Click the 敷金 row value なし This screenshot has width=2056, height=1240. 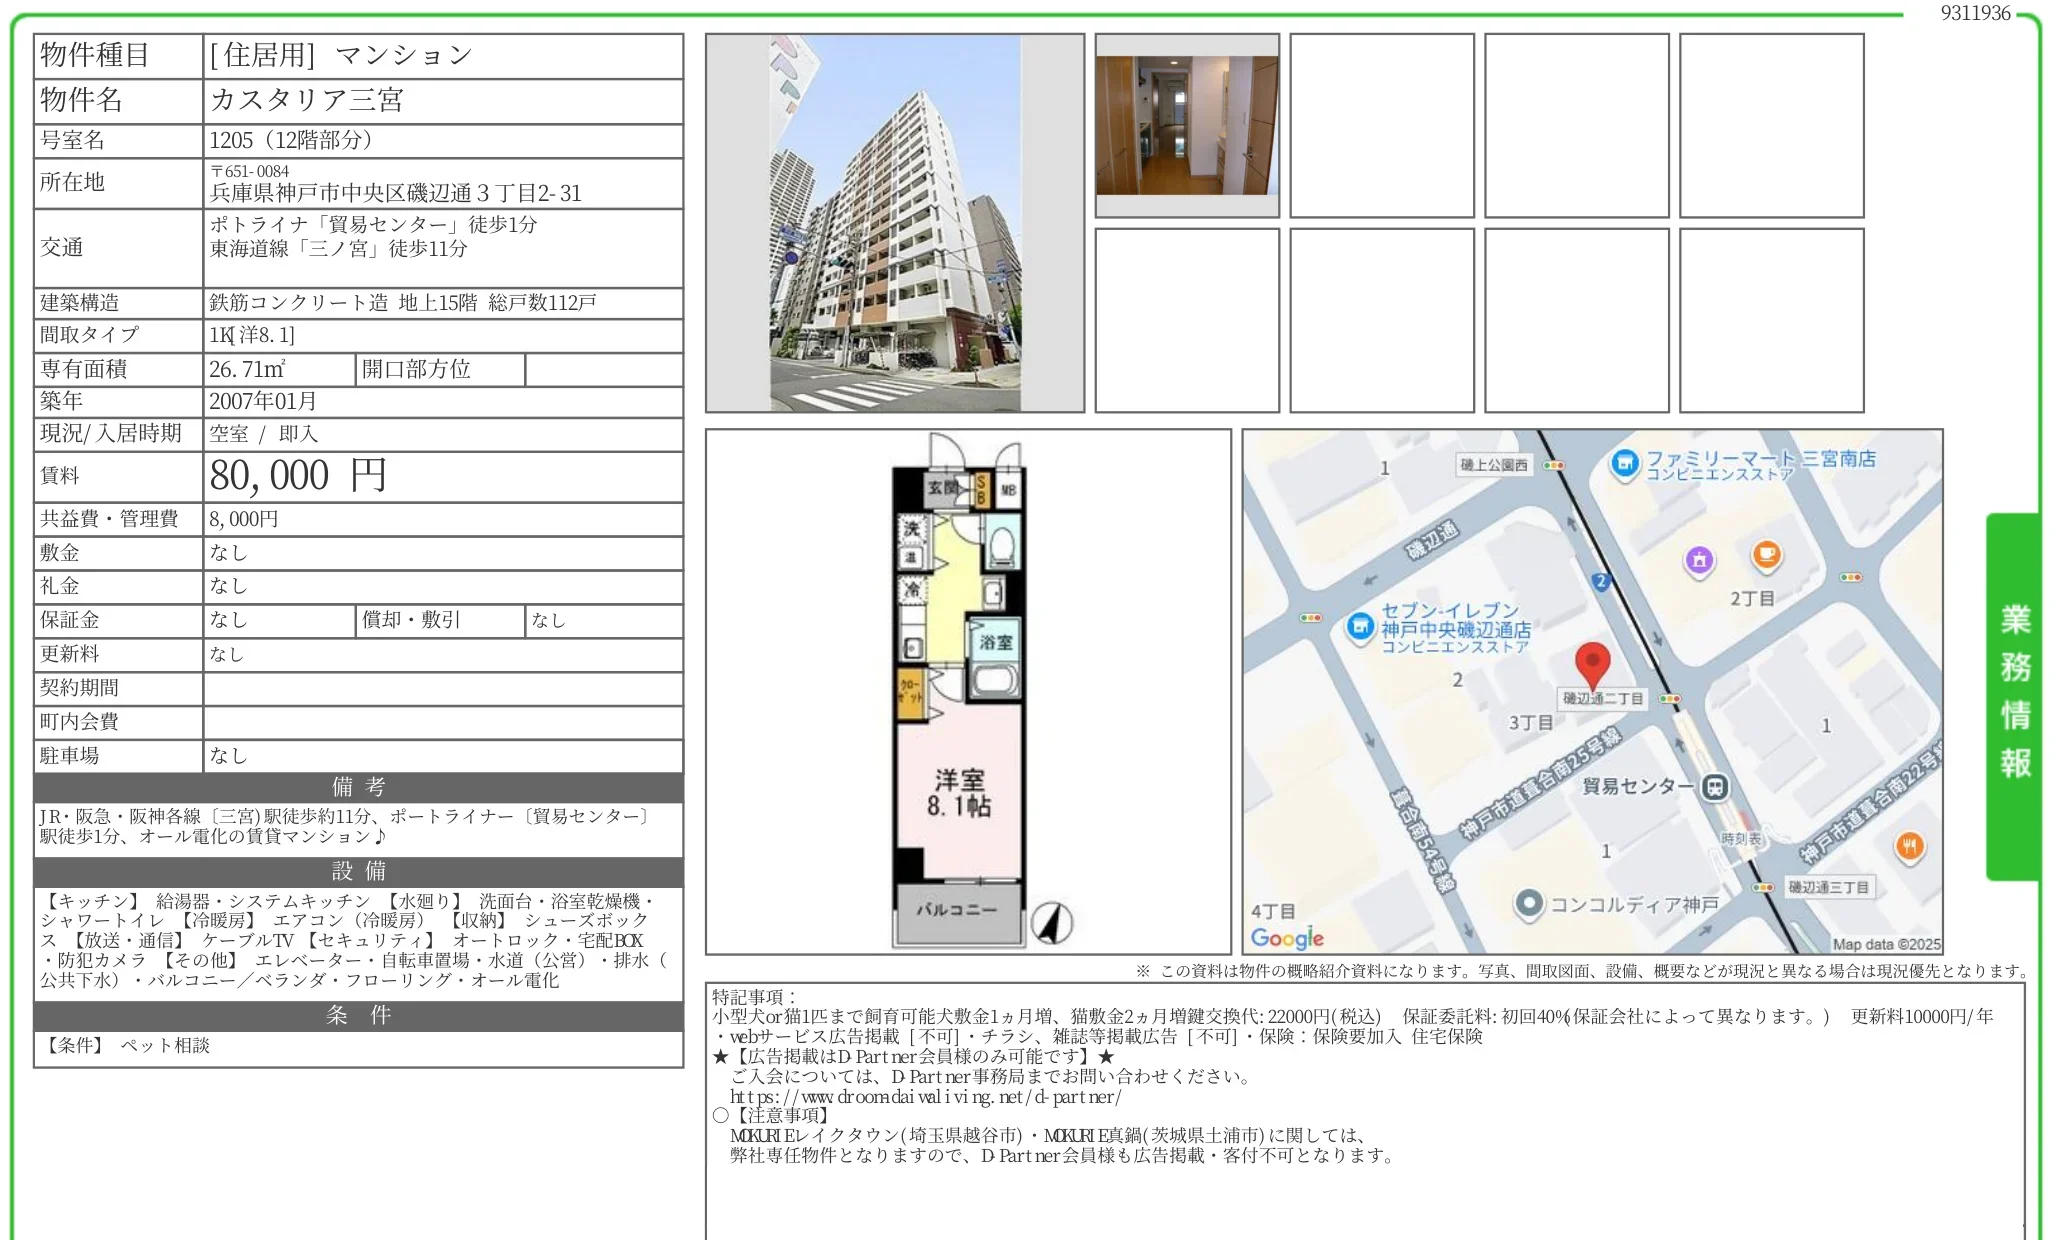point(228,553)
